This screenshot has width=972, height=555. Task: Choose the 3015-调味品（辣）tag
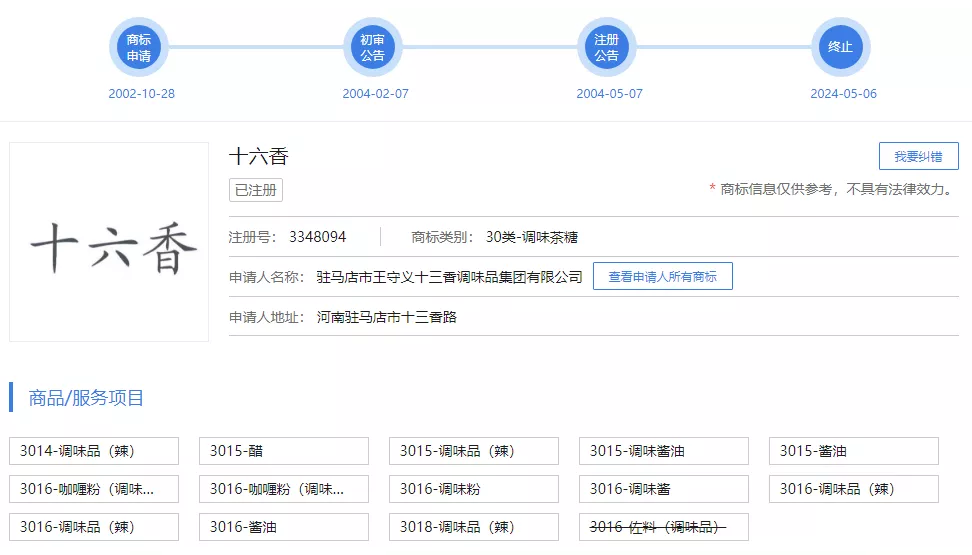[x=474, y=451]
